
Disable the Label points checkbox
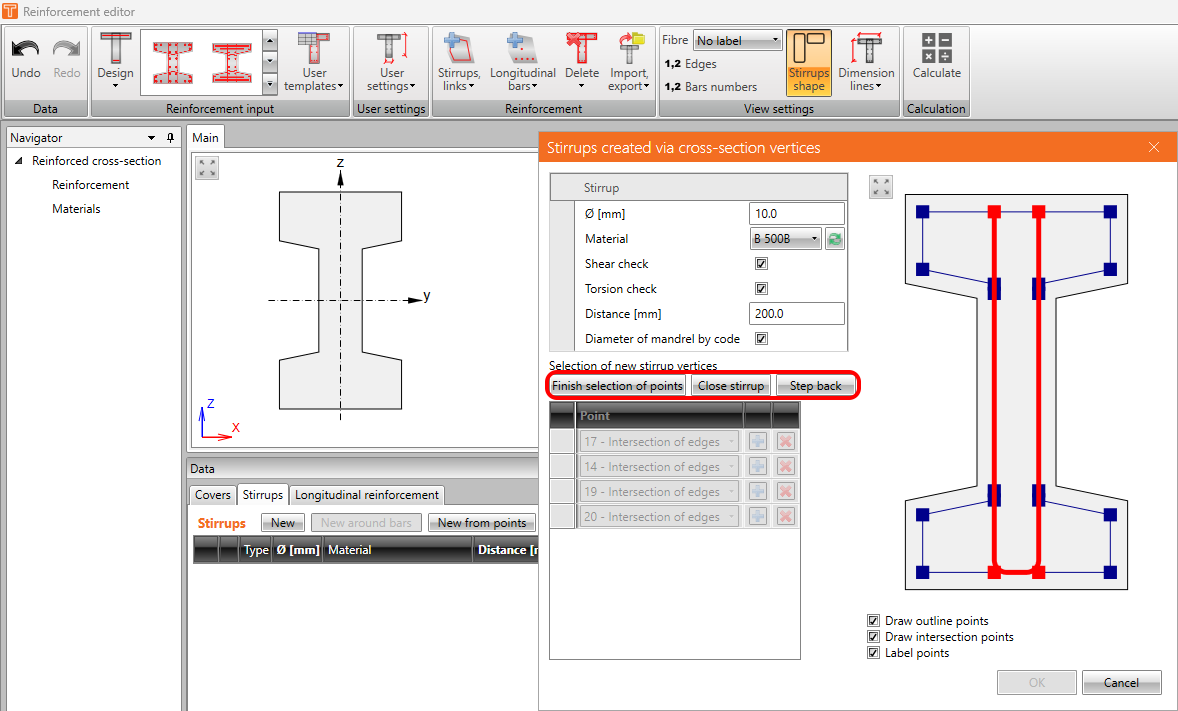click(x=874, y=653)
